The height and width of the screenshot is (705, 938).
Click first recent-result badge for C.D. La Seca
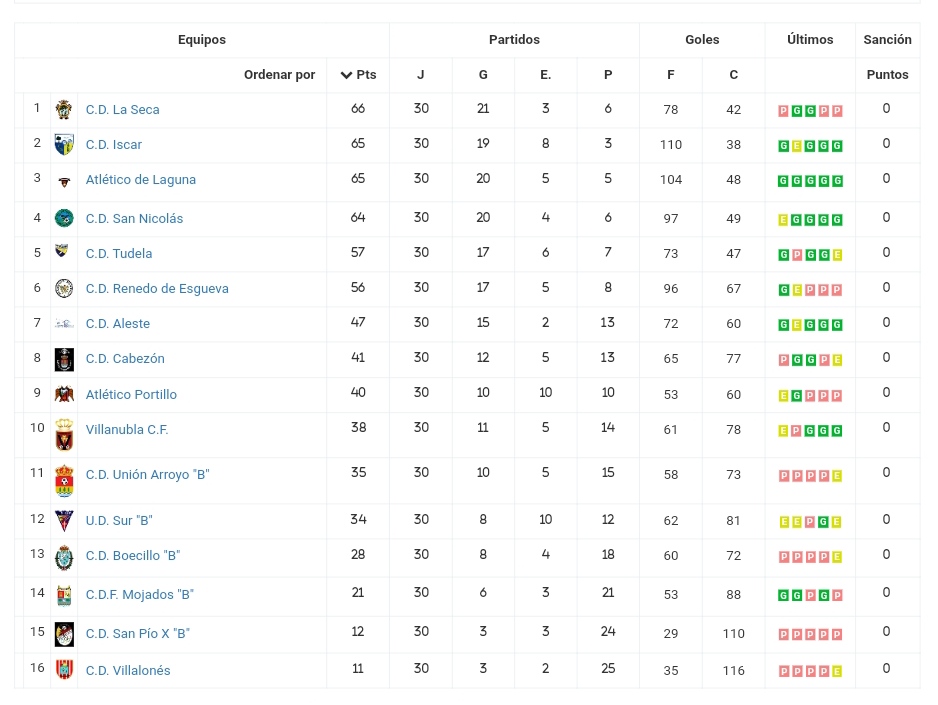pyautogui.click(x=784, y=111)
